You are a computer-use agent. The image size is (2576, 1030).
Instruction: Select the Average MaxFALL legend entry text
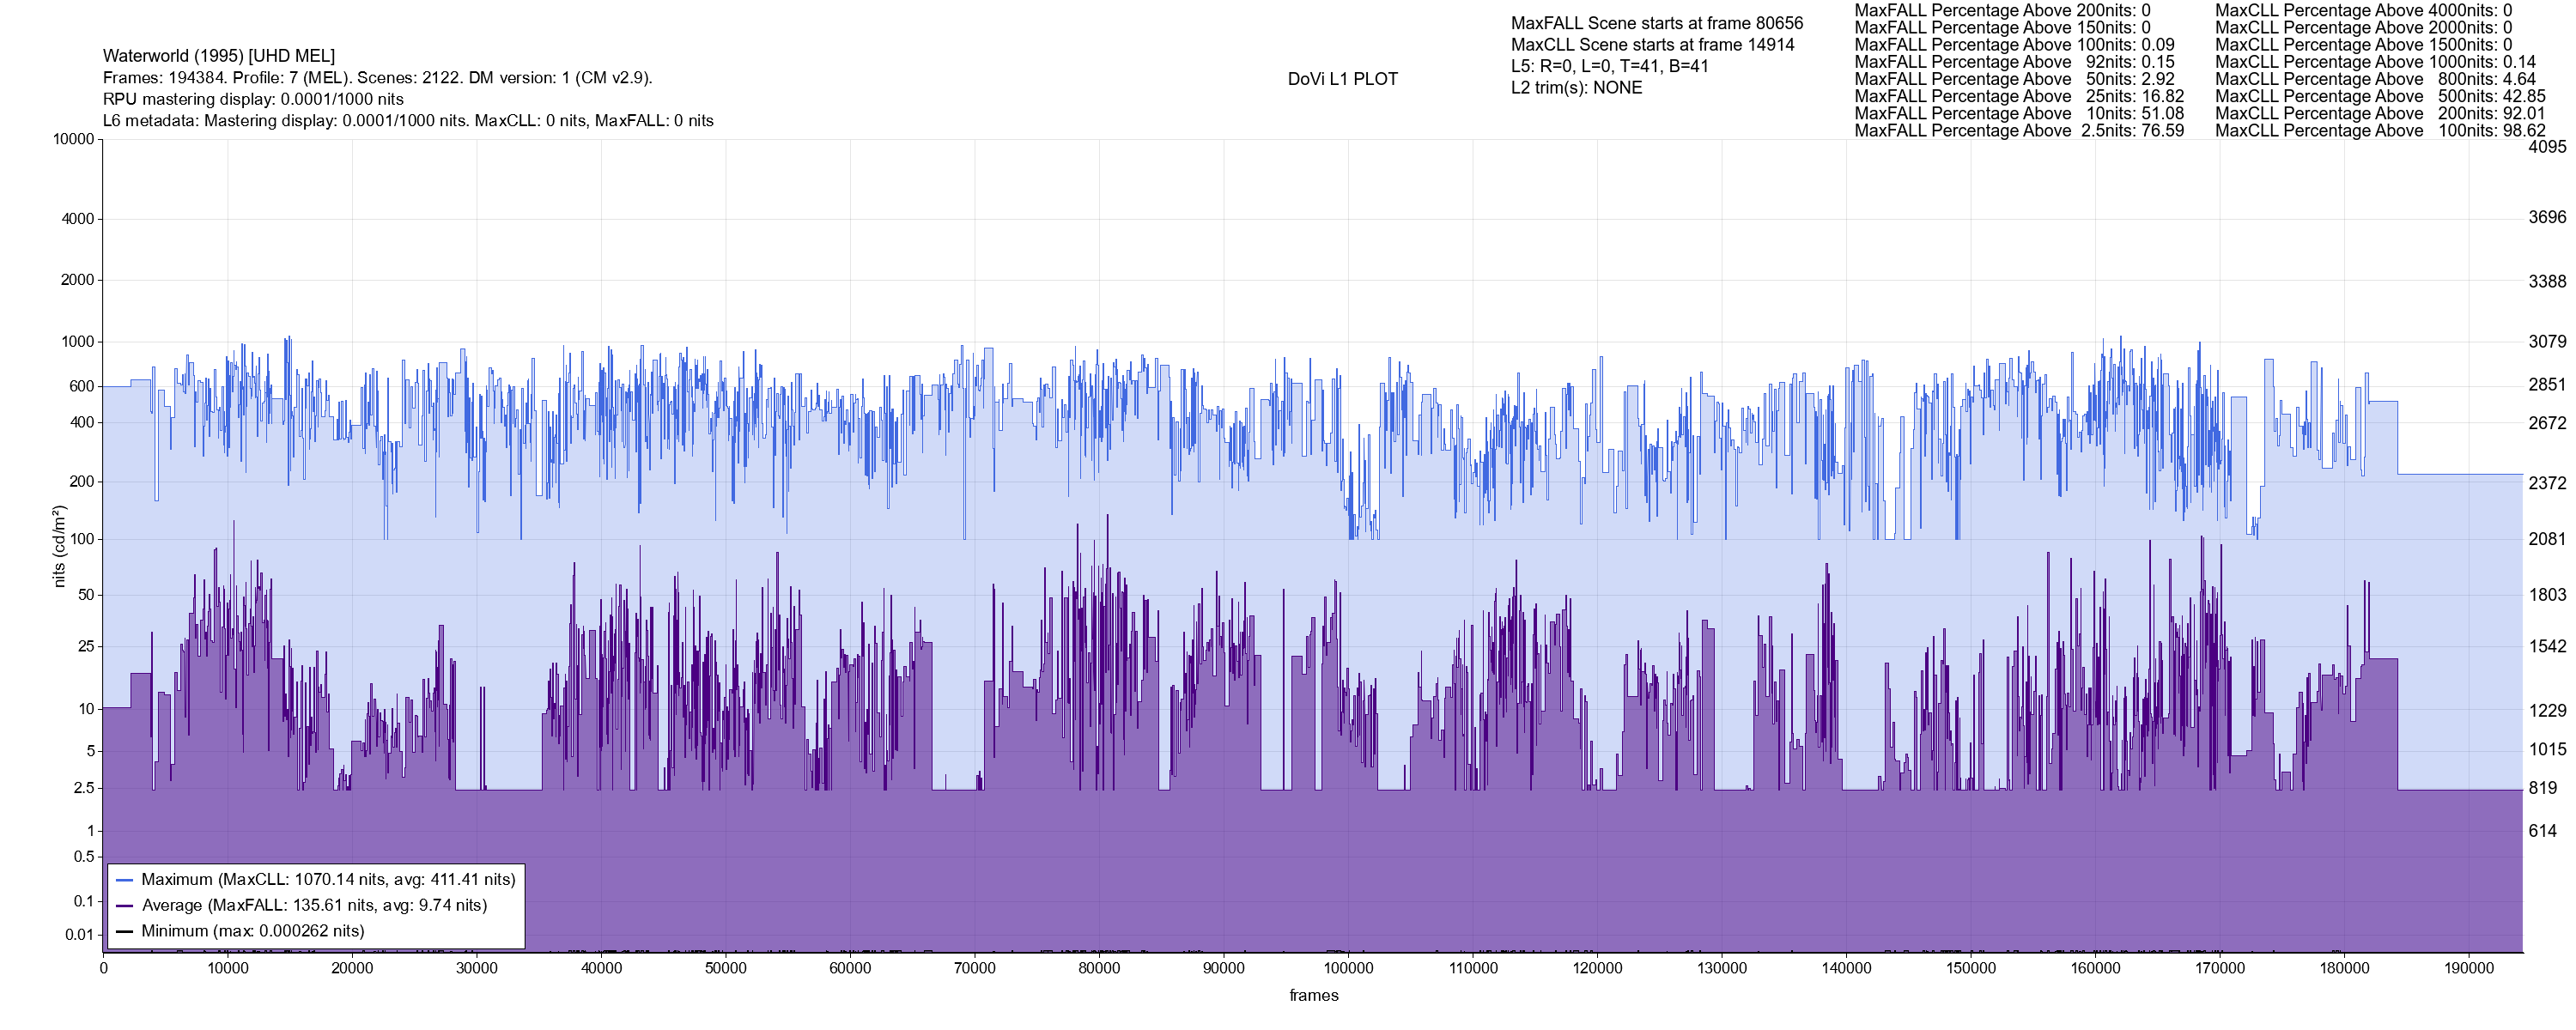click(x=314, y=906)
